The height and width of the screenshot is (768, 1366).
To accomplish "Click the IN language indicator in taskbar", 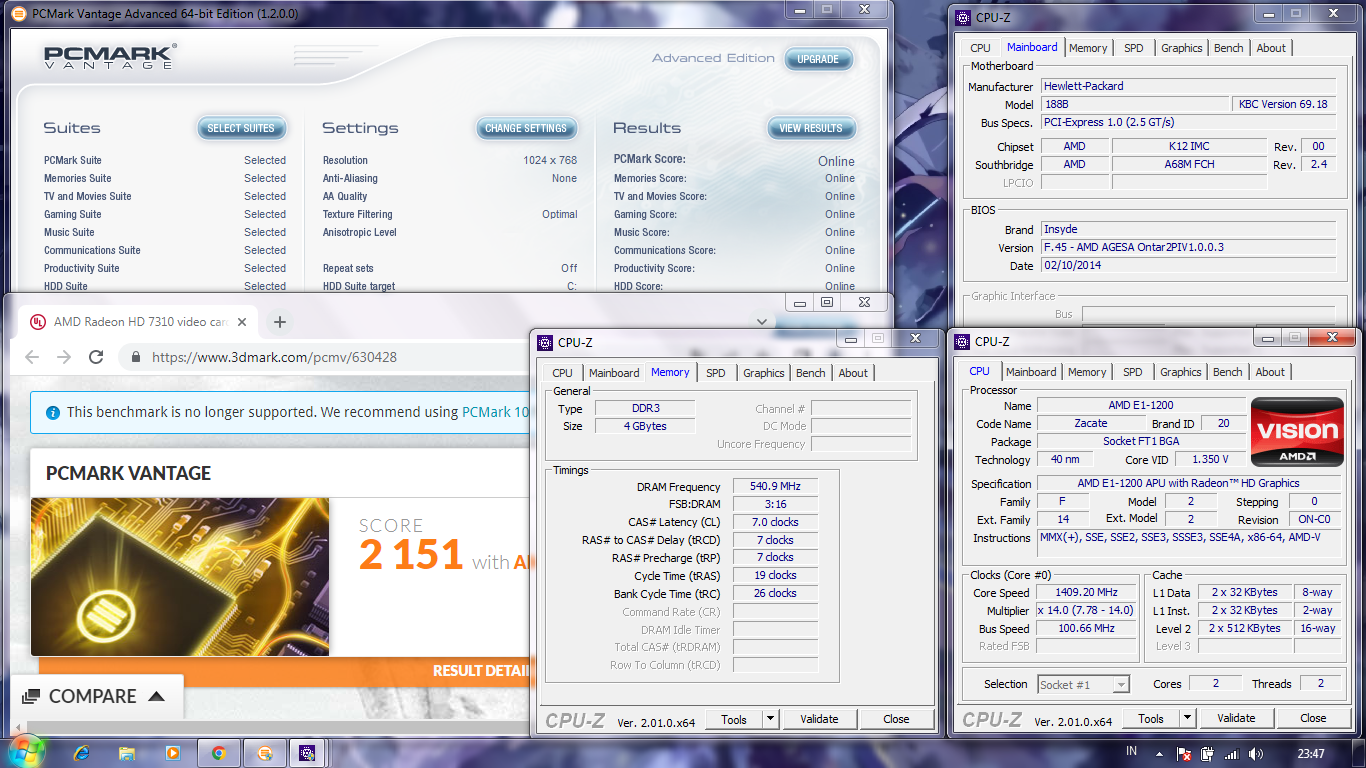I will click(1131, 752).
